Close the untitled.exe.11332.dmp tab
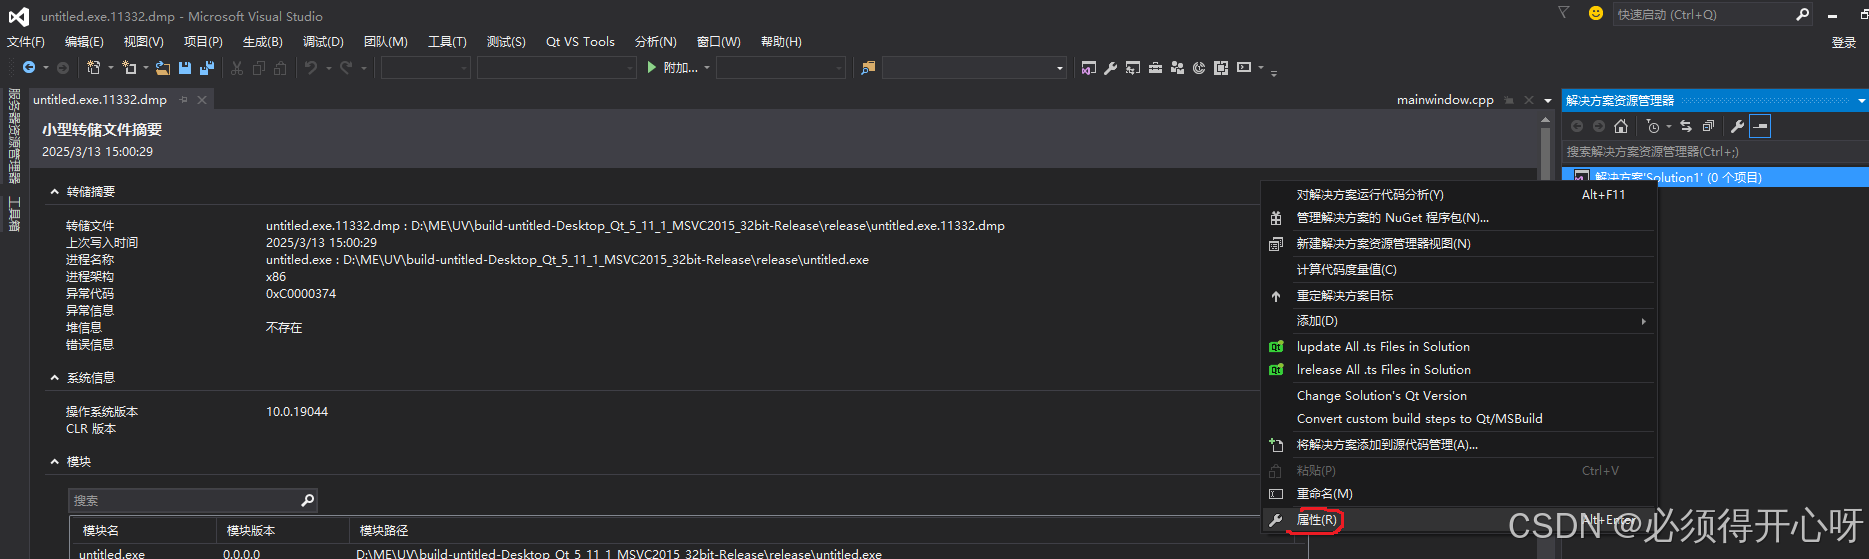The width and height of the screenshot is (1869, 559). 202,100
